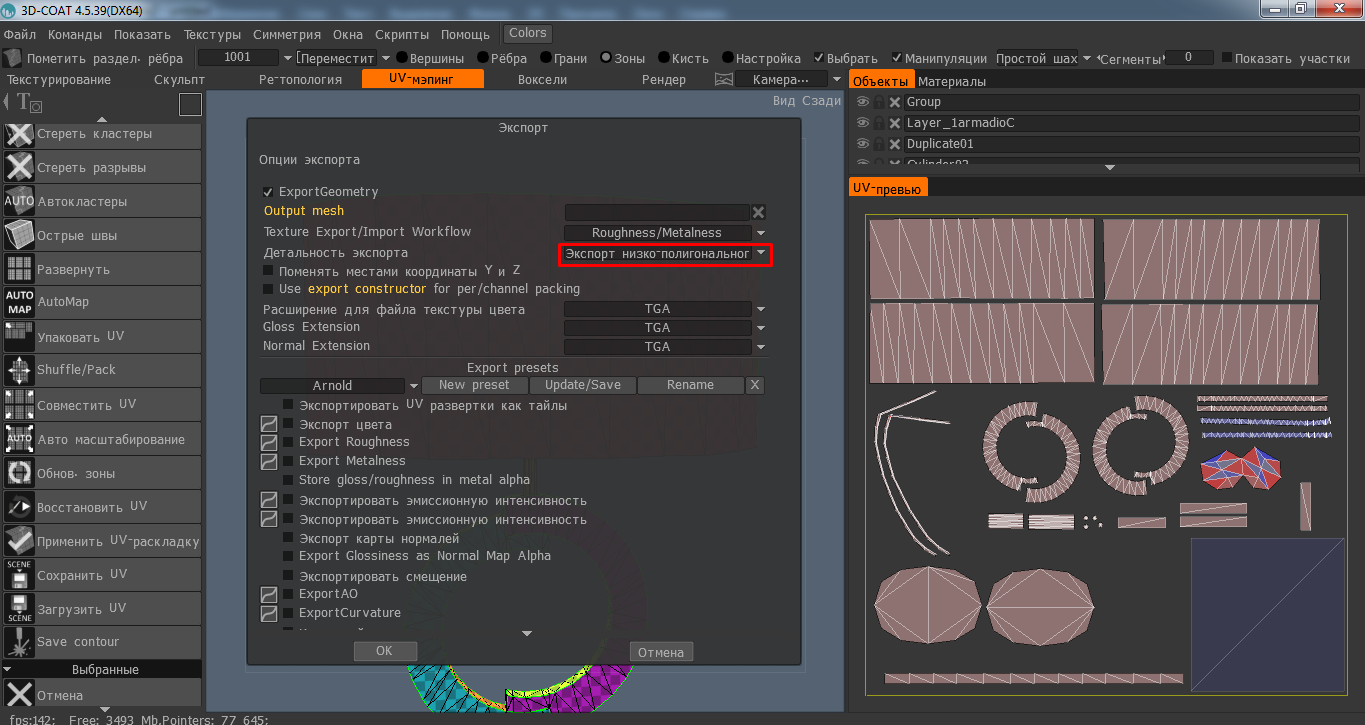
Task: Click the Сегменты value field
Action: coord(1189,58)
